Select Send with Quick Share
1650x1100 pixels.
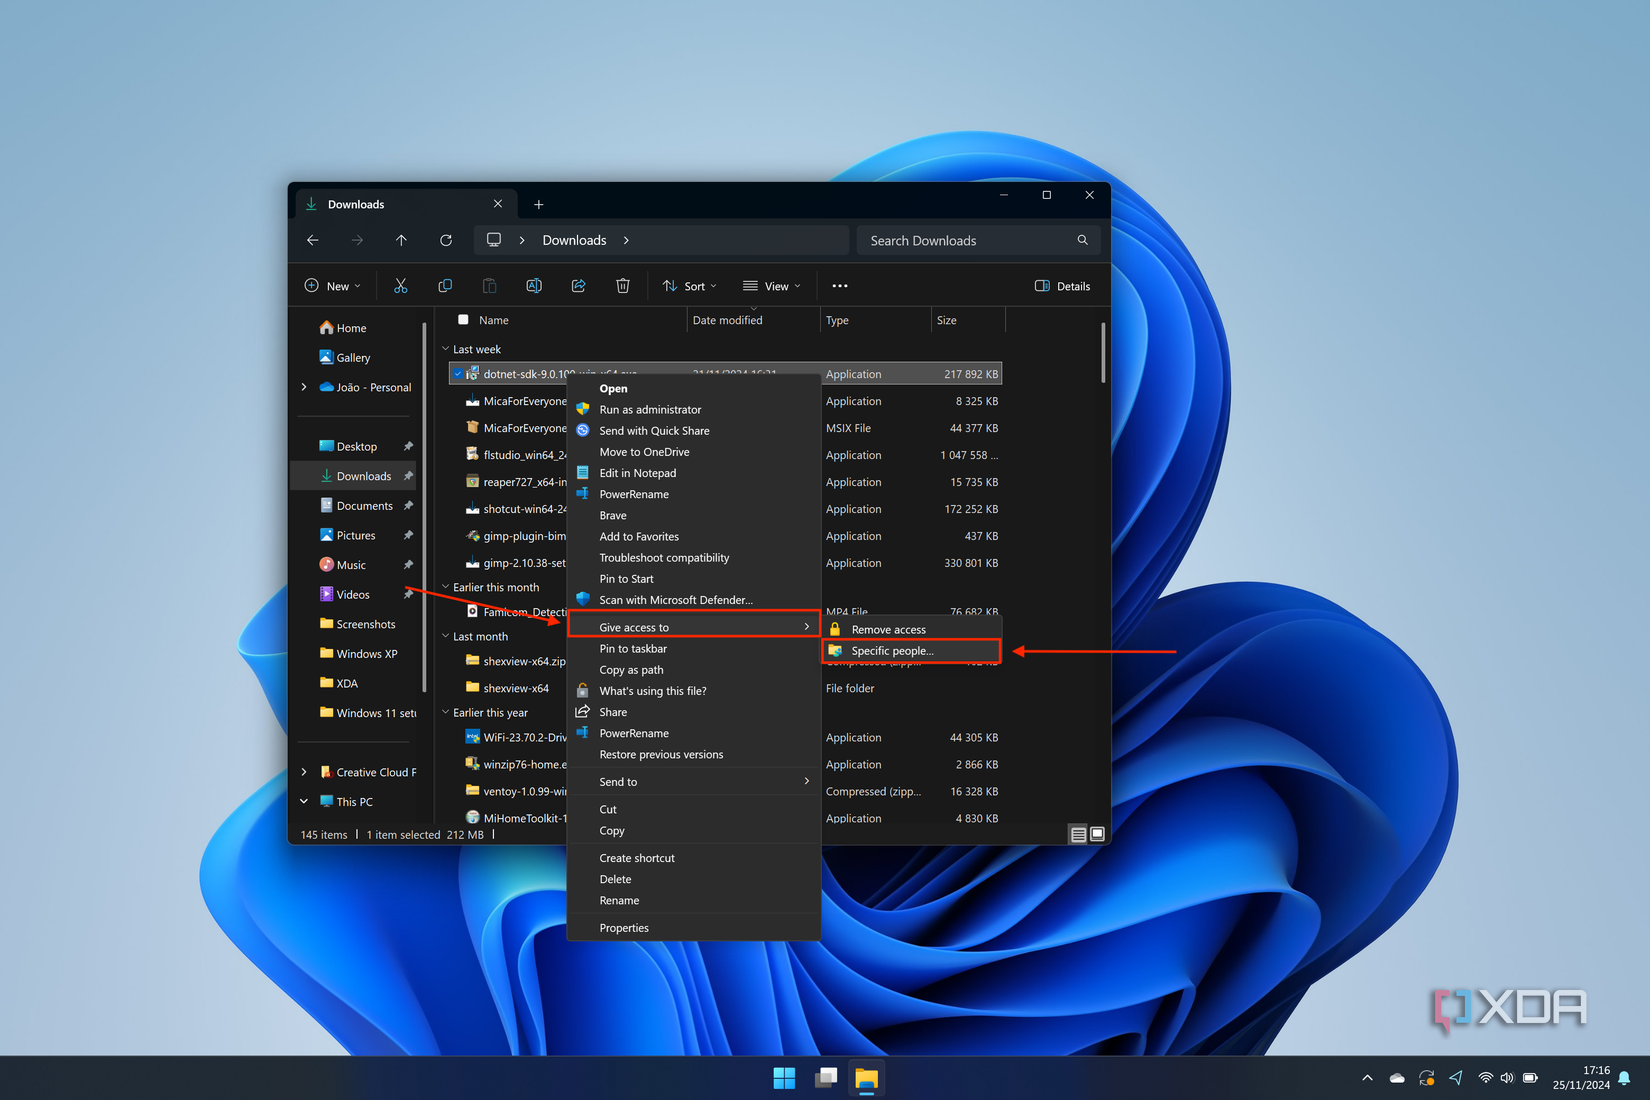pos(694,431)
